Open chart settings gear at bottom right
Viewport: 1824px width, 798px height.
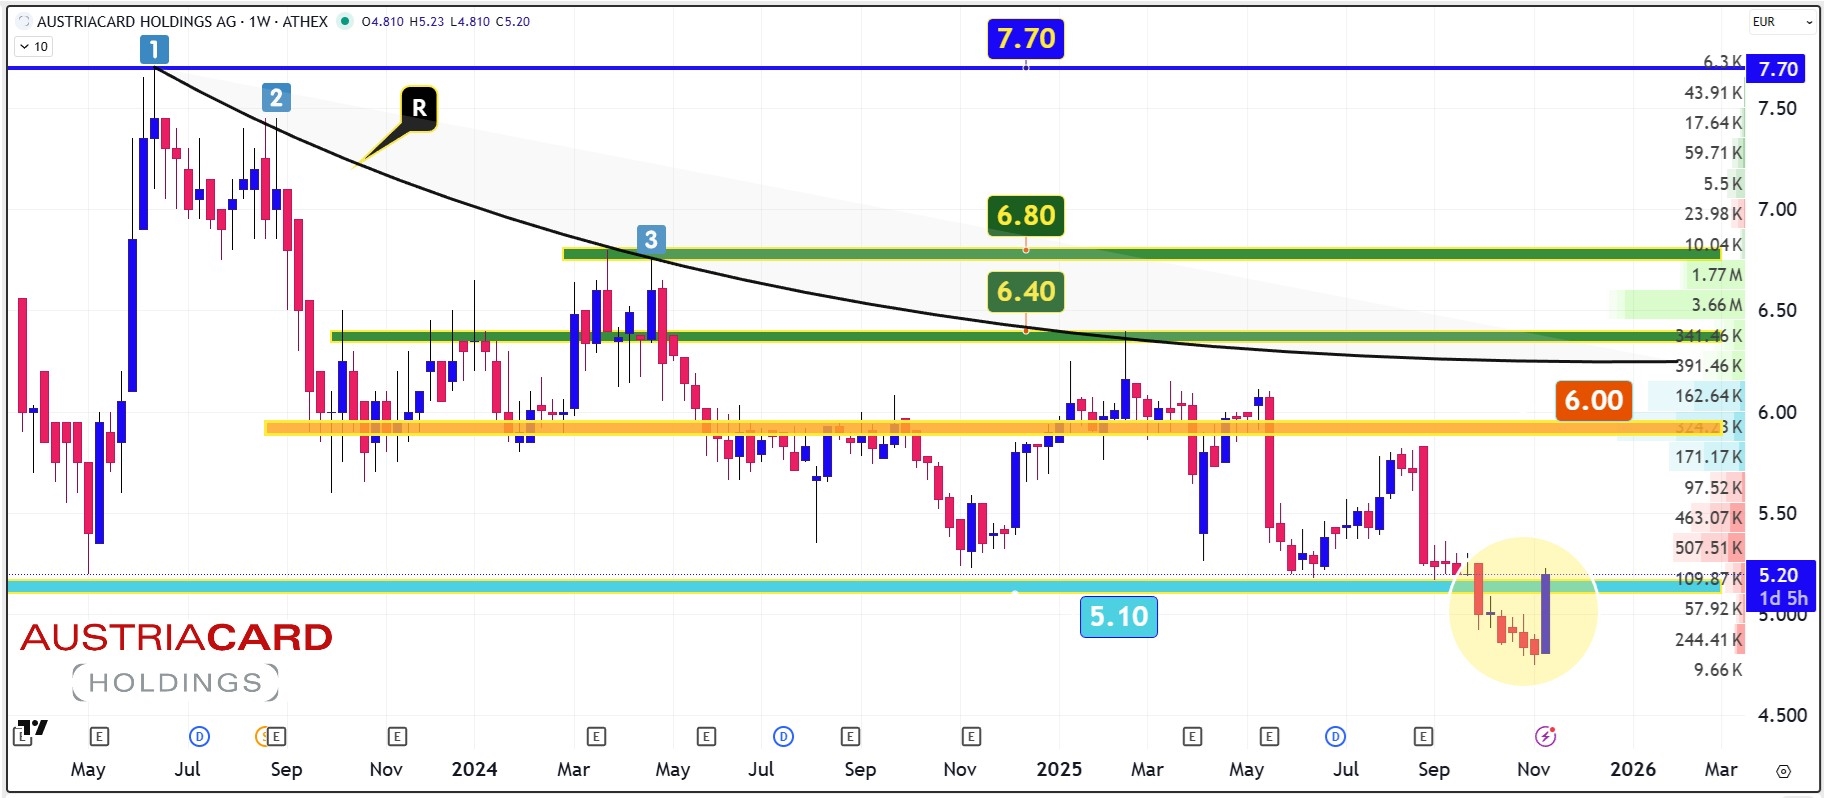1783,771
